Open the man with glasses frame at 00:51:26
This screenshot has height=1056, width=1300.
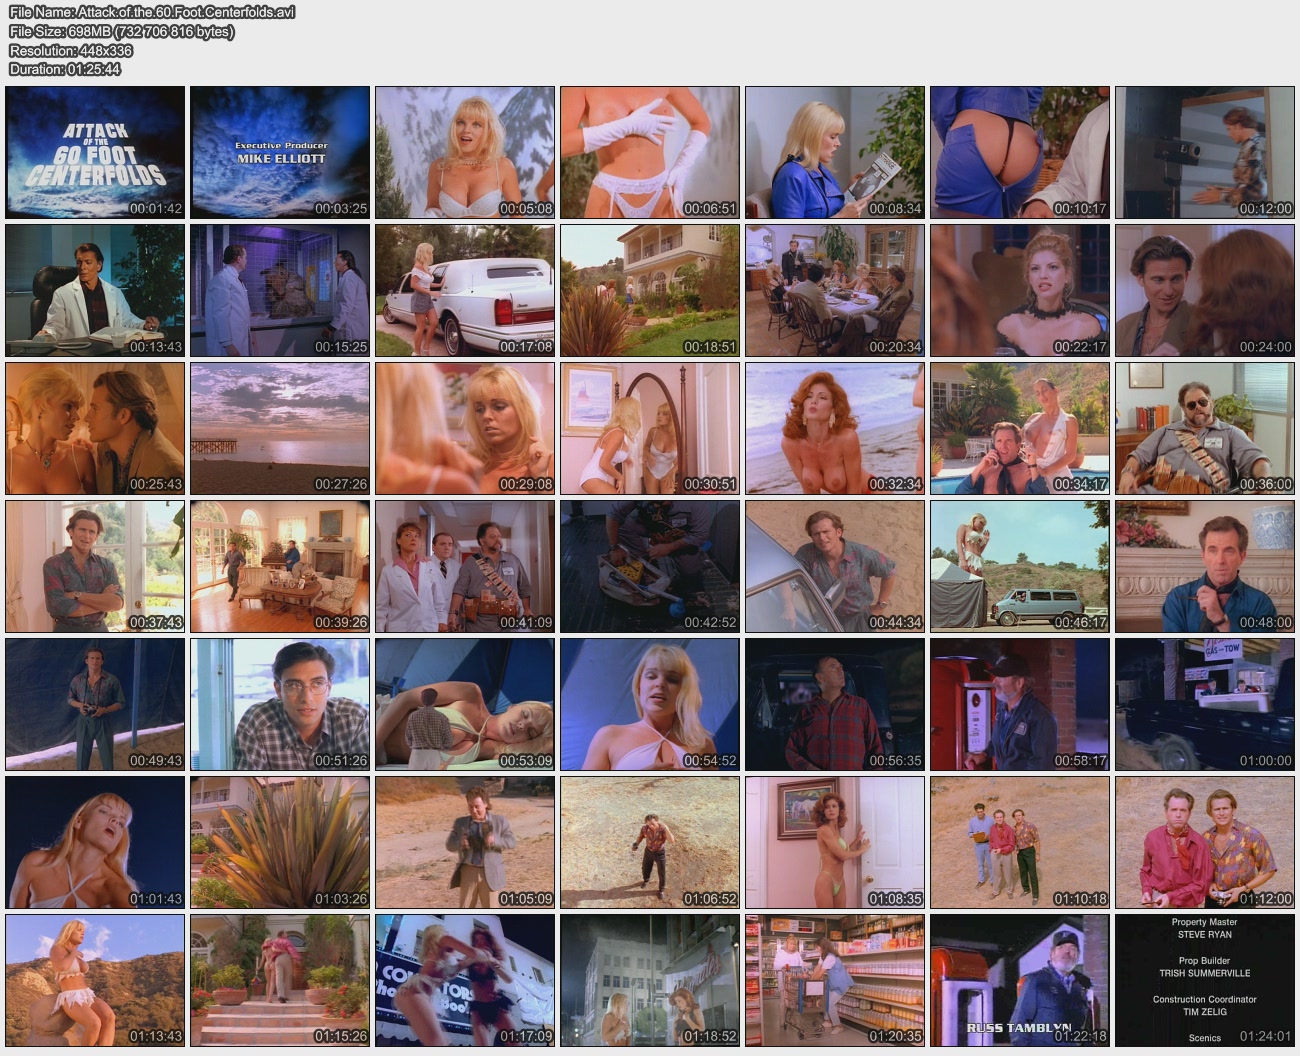280,705
